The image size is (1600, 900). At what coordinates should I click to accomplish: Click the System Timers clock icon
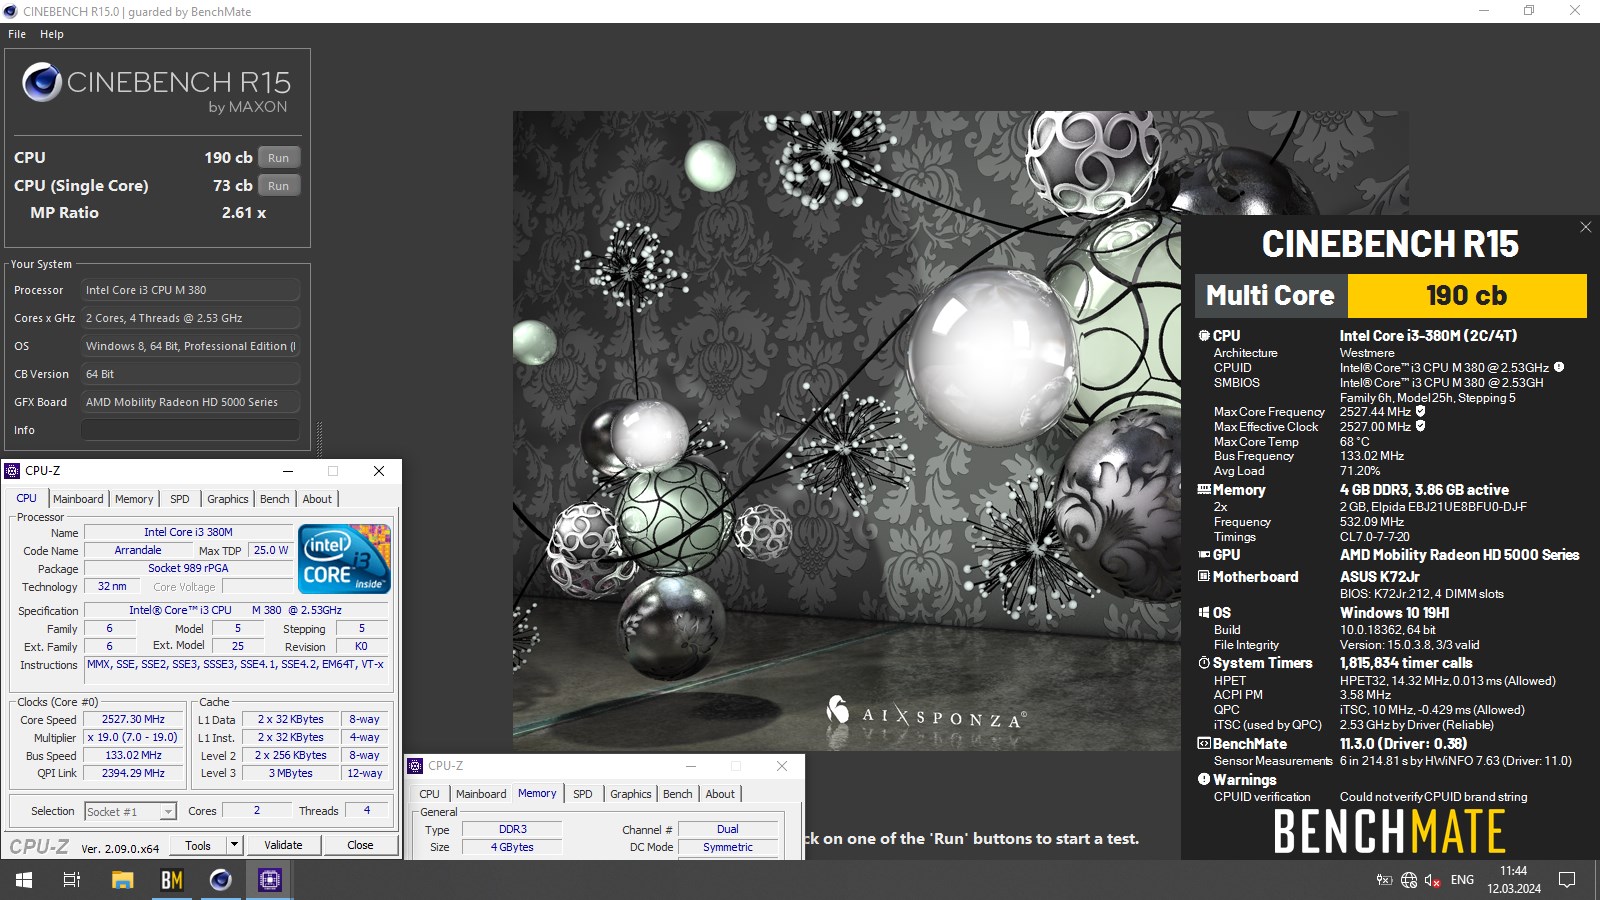[1204, 663]
